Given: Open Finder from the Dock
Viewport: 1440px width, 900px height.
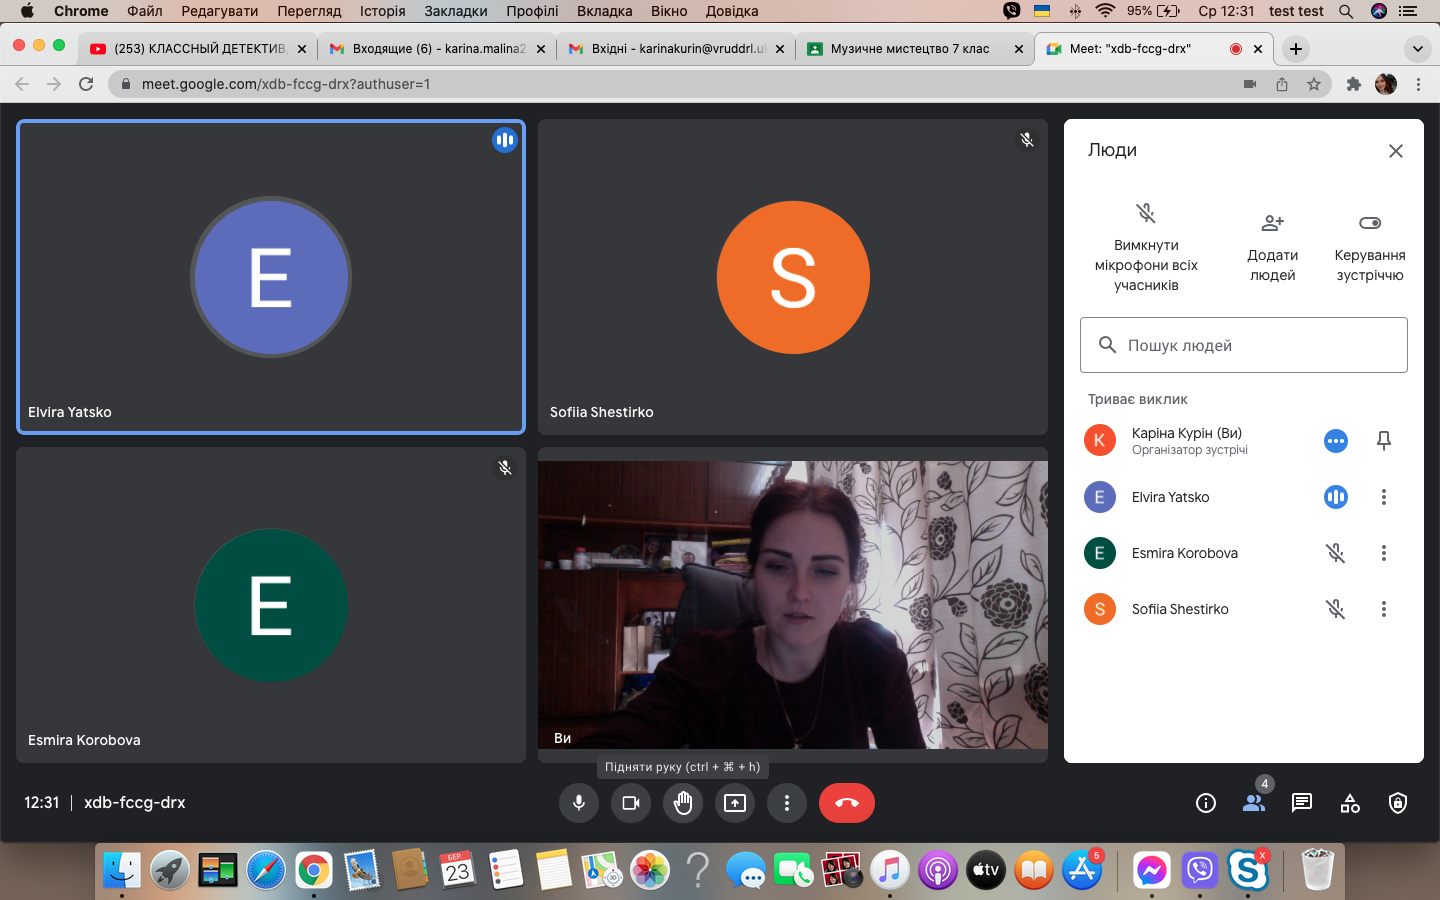Looking at the screenshot, I should point(122,870).
